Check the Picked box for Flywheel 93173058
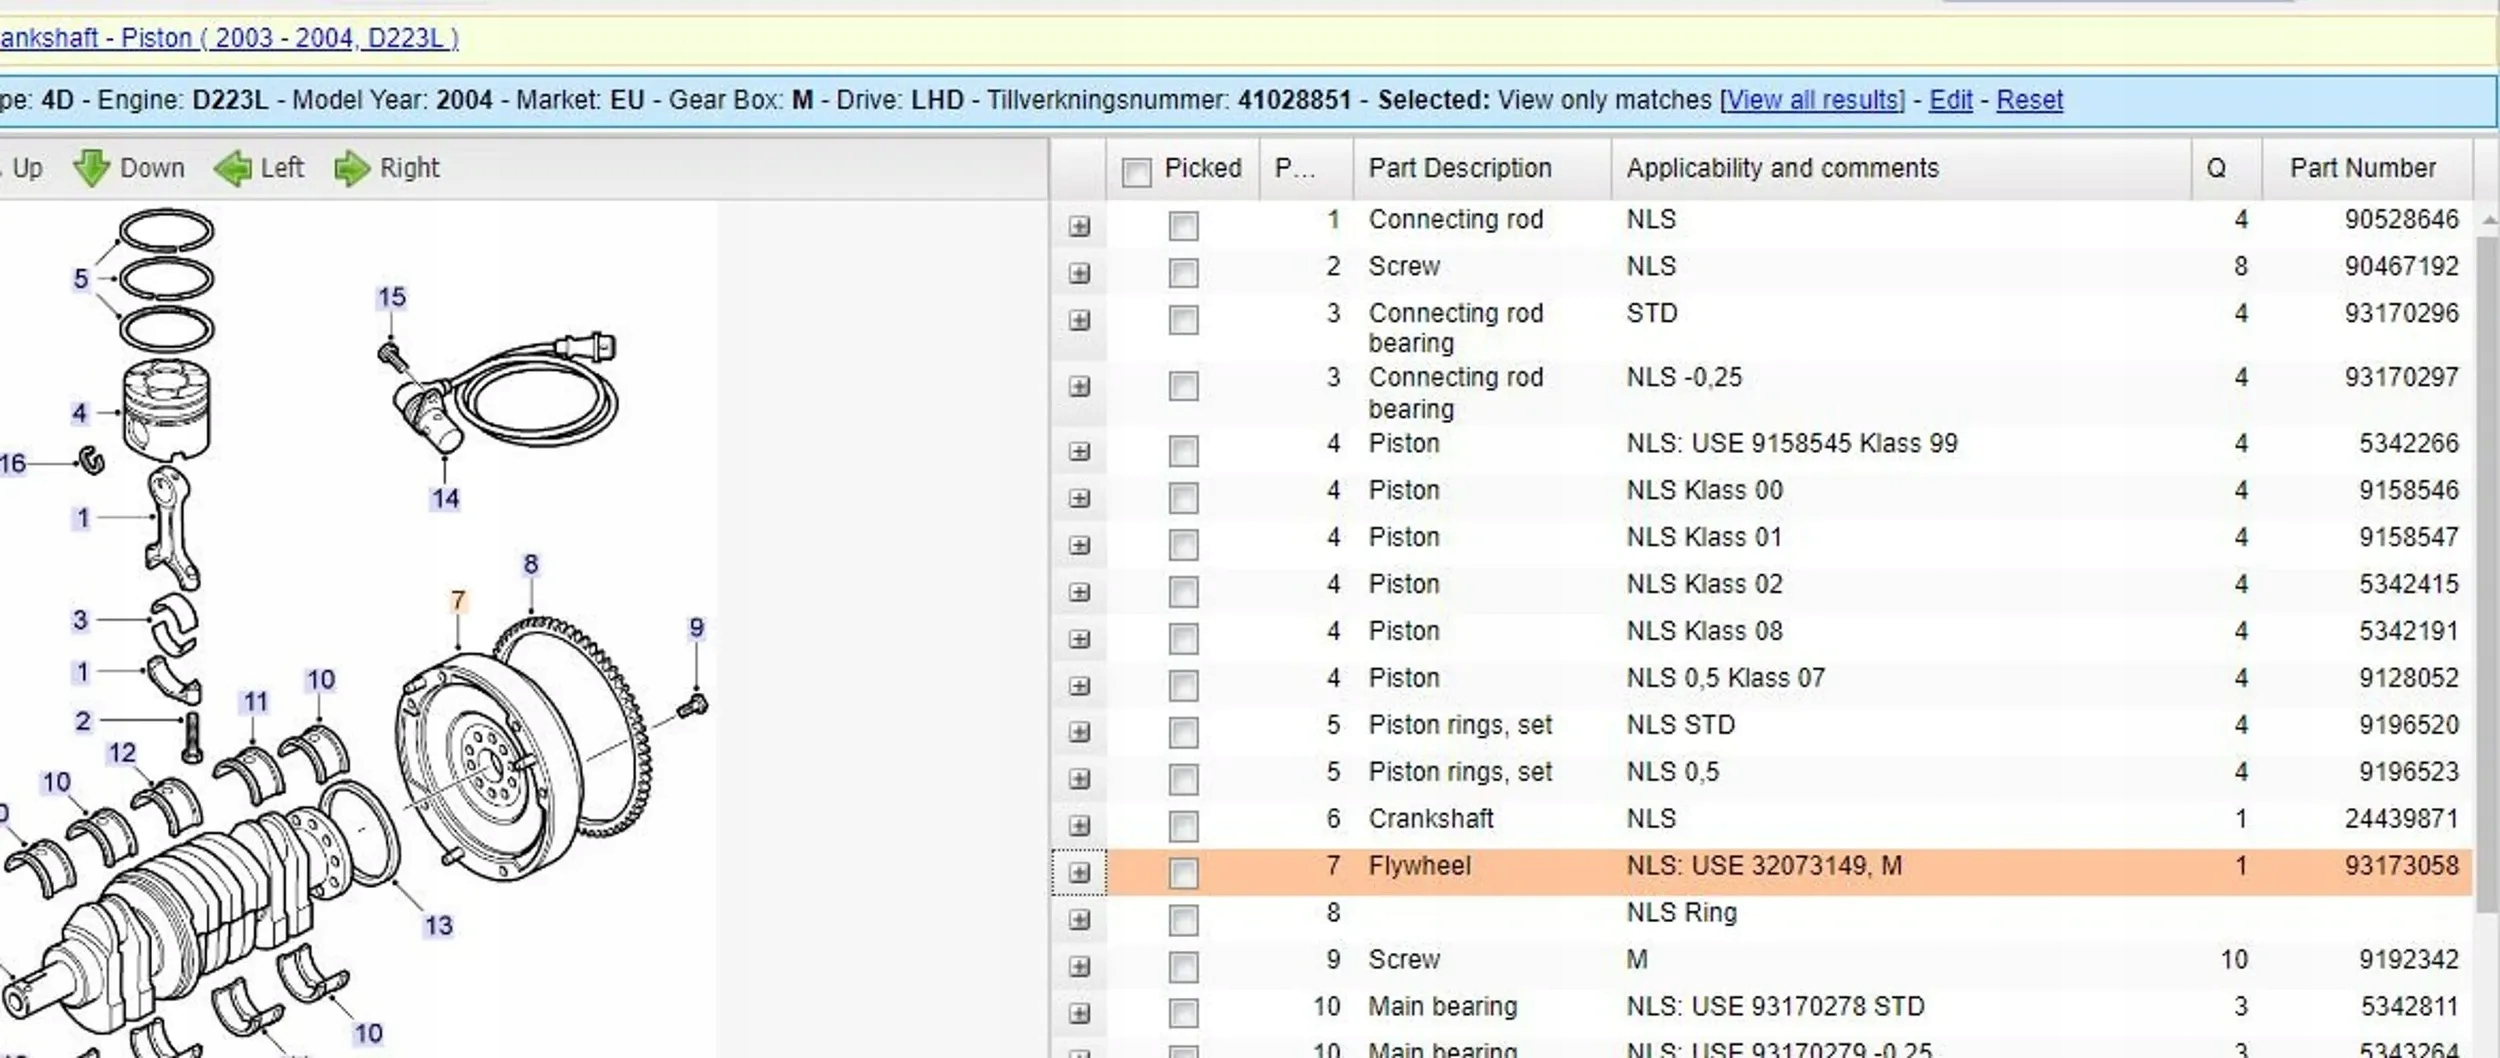The image size is (2500, 1058). (x=1183, y=872)
